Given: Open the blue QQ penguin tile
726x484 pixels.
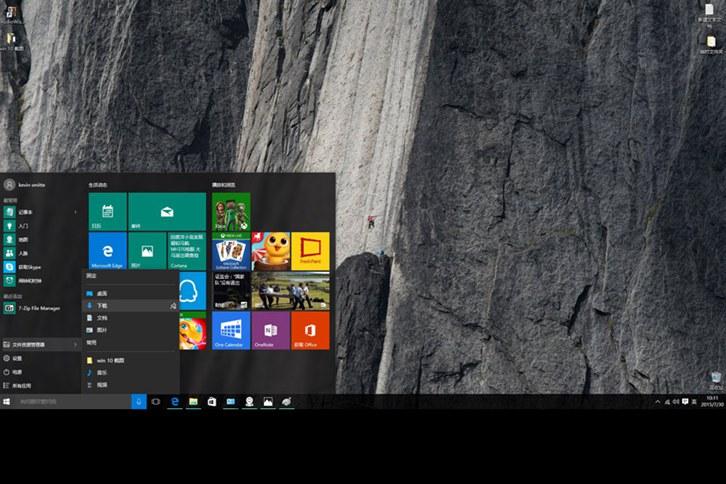Looking at the screenshot, I should pyautogui.click(x=193, y=291).
